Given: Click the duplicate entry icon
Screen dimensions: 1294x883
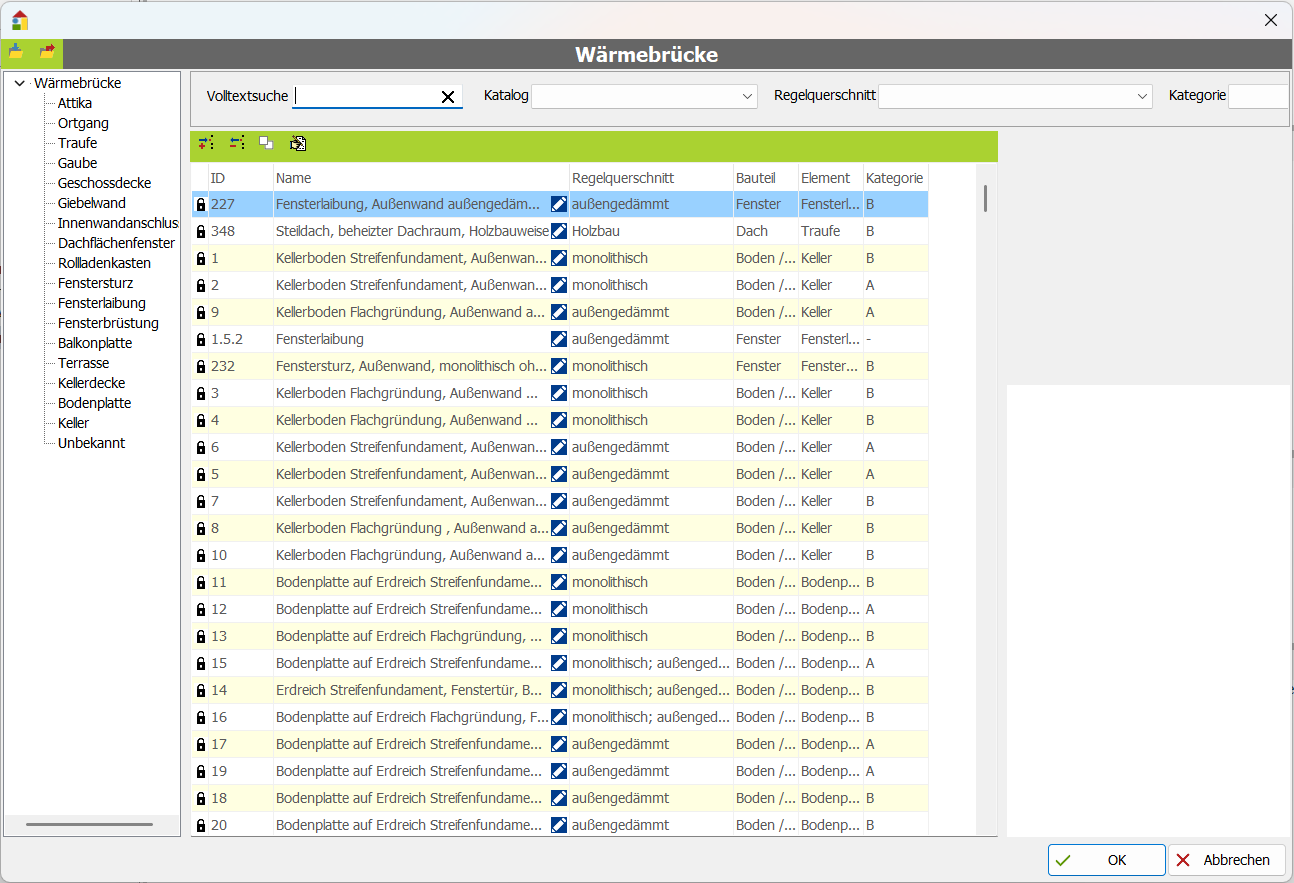Looking at the screenshot, I should point(266,144).
